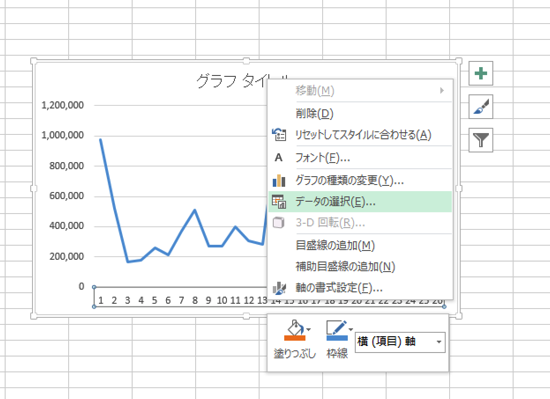Viewport: 550px width, 399px height.
Task: Click the 200,000 vertical axis label
Action: pyautogui.click(x=67, y=256)
